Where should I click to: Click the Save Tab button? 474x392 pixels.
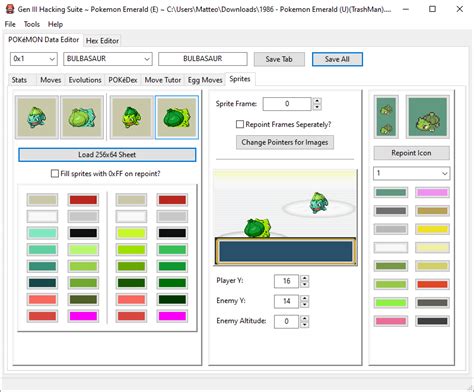279,59
